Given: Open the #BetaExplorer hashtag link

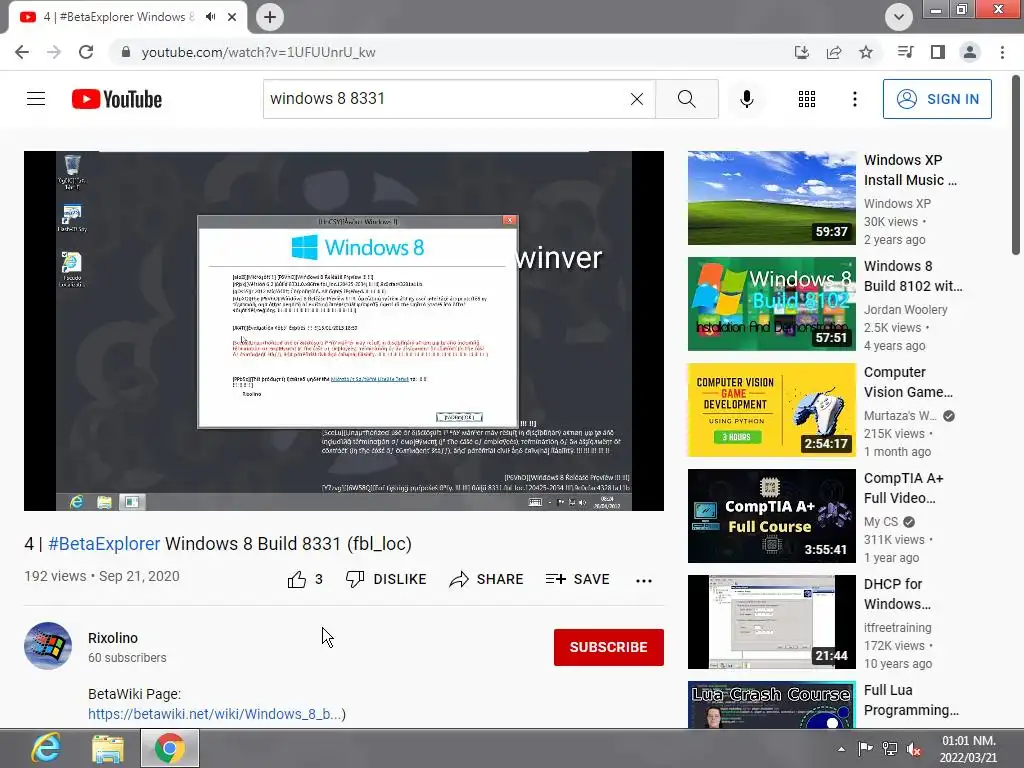Looking at the screenshot, I should pyautogui.click(x=104, y=544).
